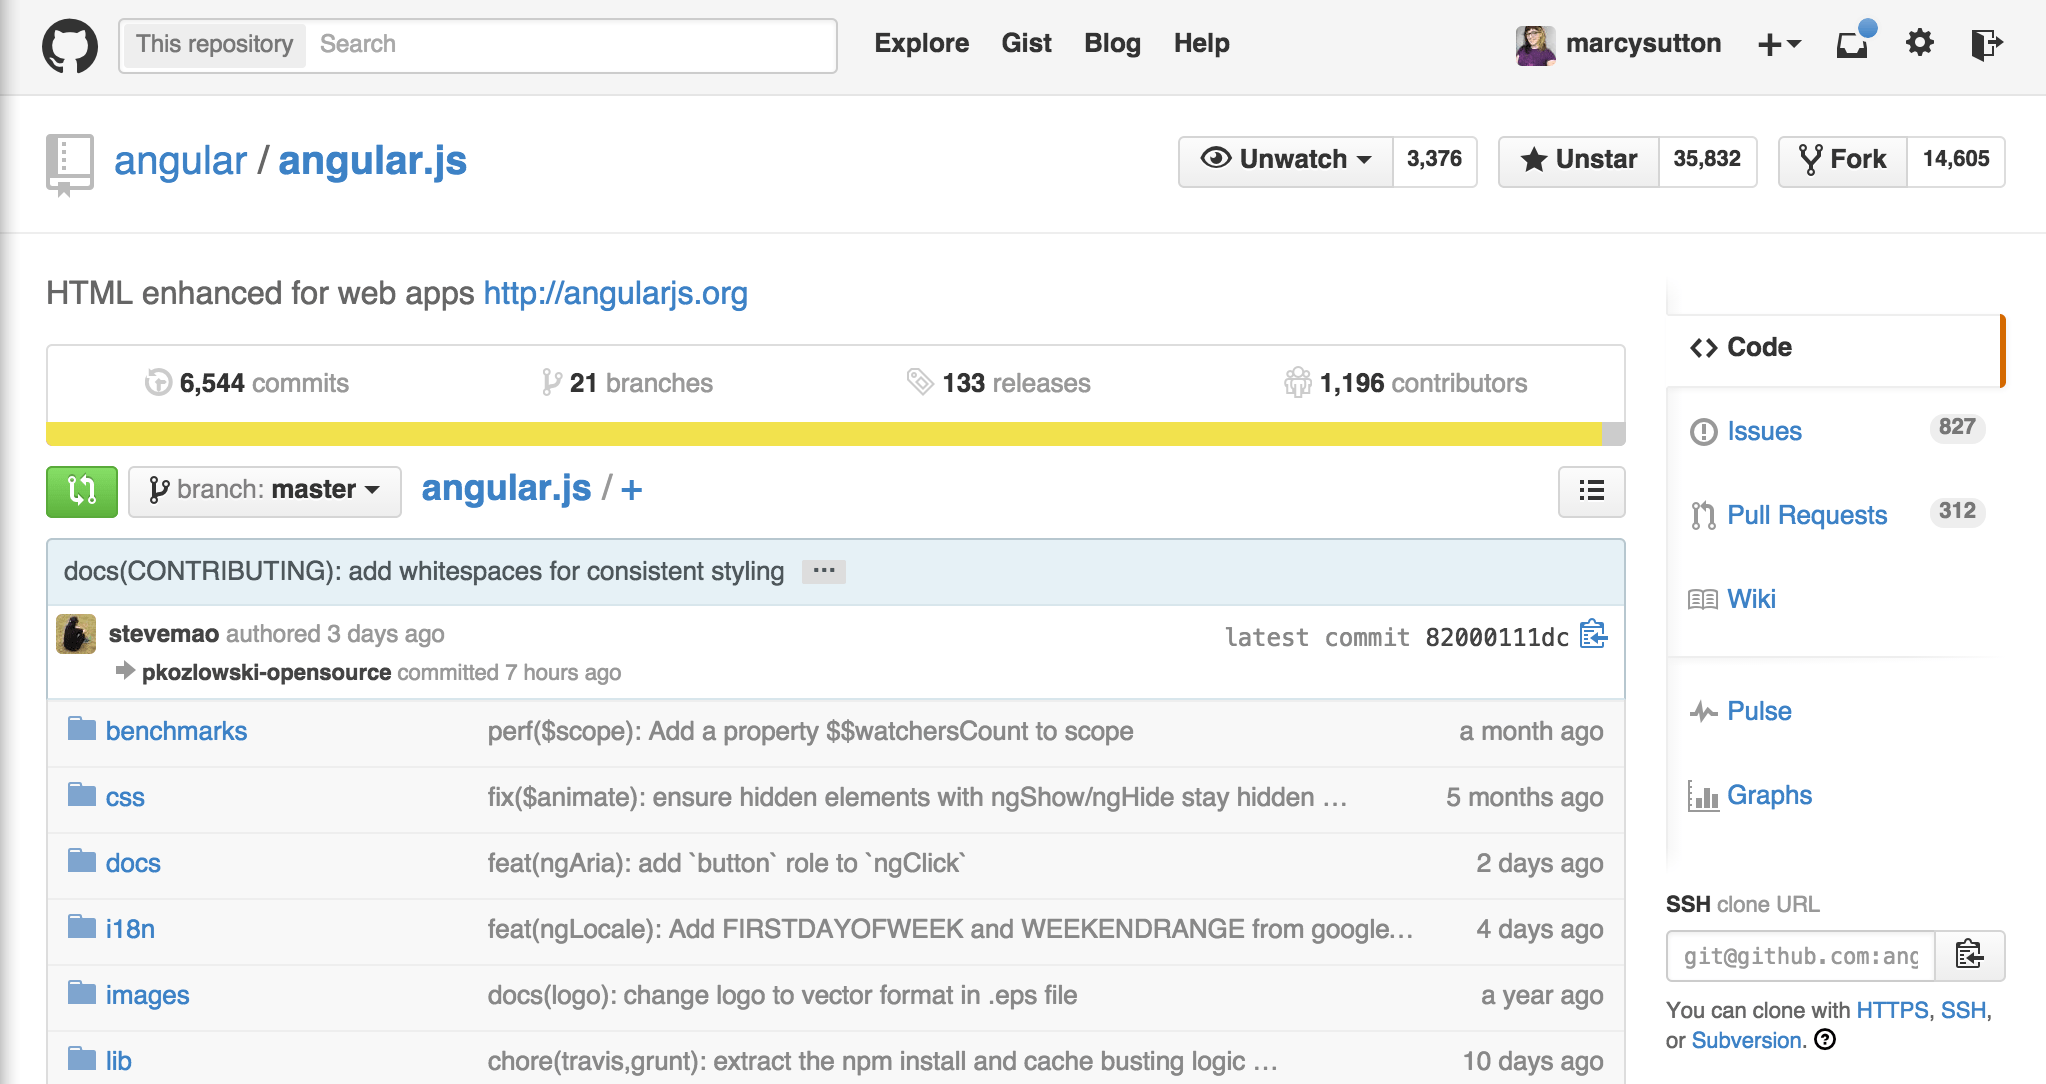Open the Unwatch dropdown
Screen dimensions: 2046x1084
[x=1286, y=160]
